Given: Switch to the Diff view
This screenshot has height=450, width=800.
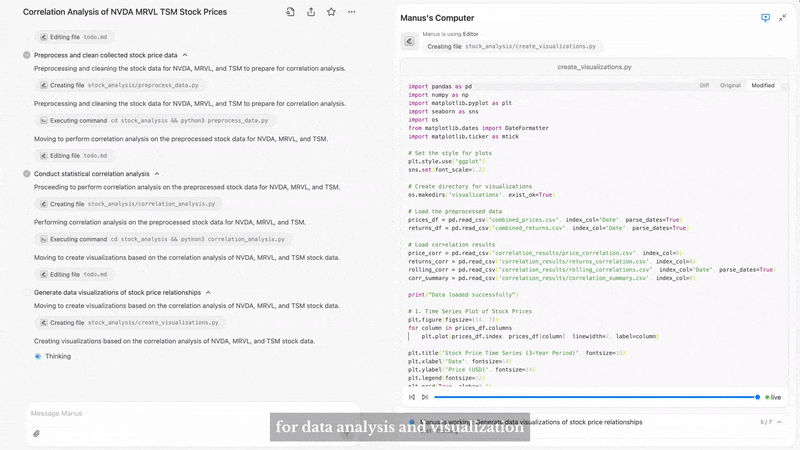Looking at the screenshot, I should click(x=704, y=86).
